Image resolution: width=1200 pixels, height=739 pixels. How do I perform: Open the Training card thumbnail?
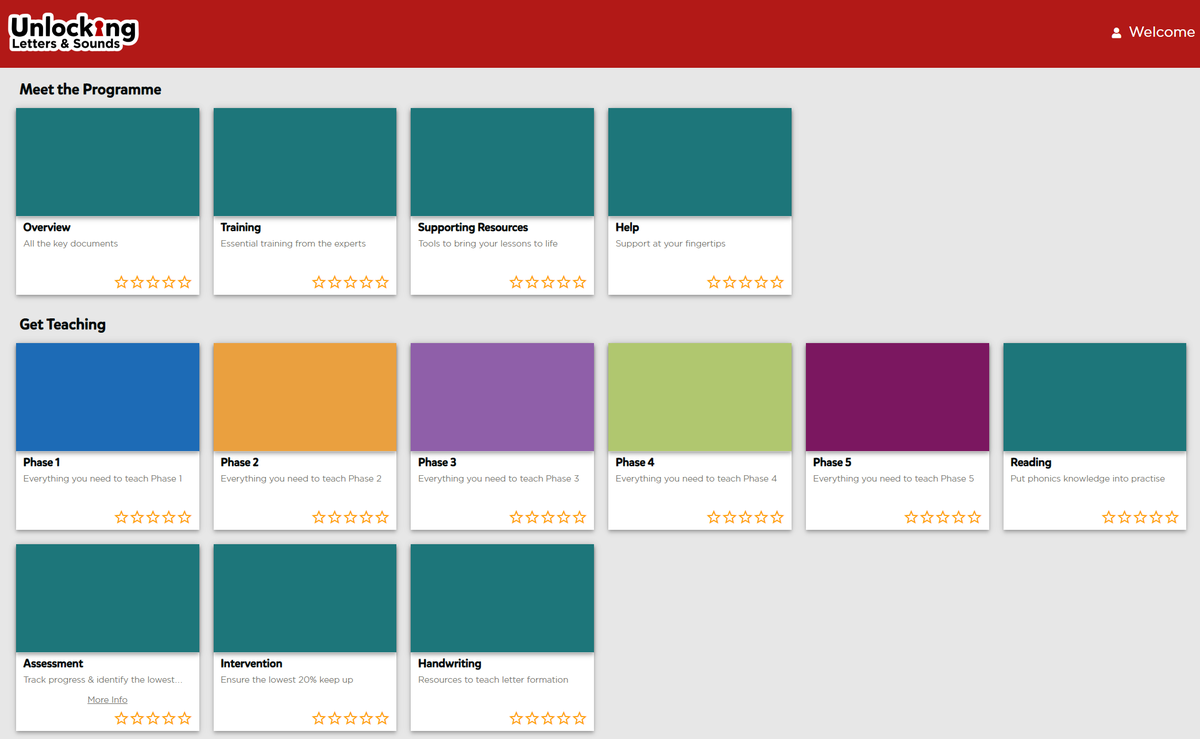305,162
